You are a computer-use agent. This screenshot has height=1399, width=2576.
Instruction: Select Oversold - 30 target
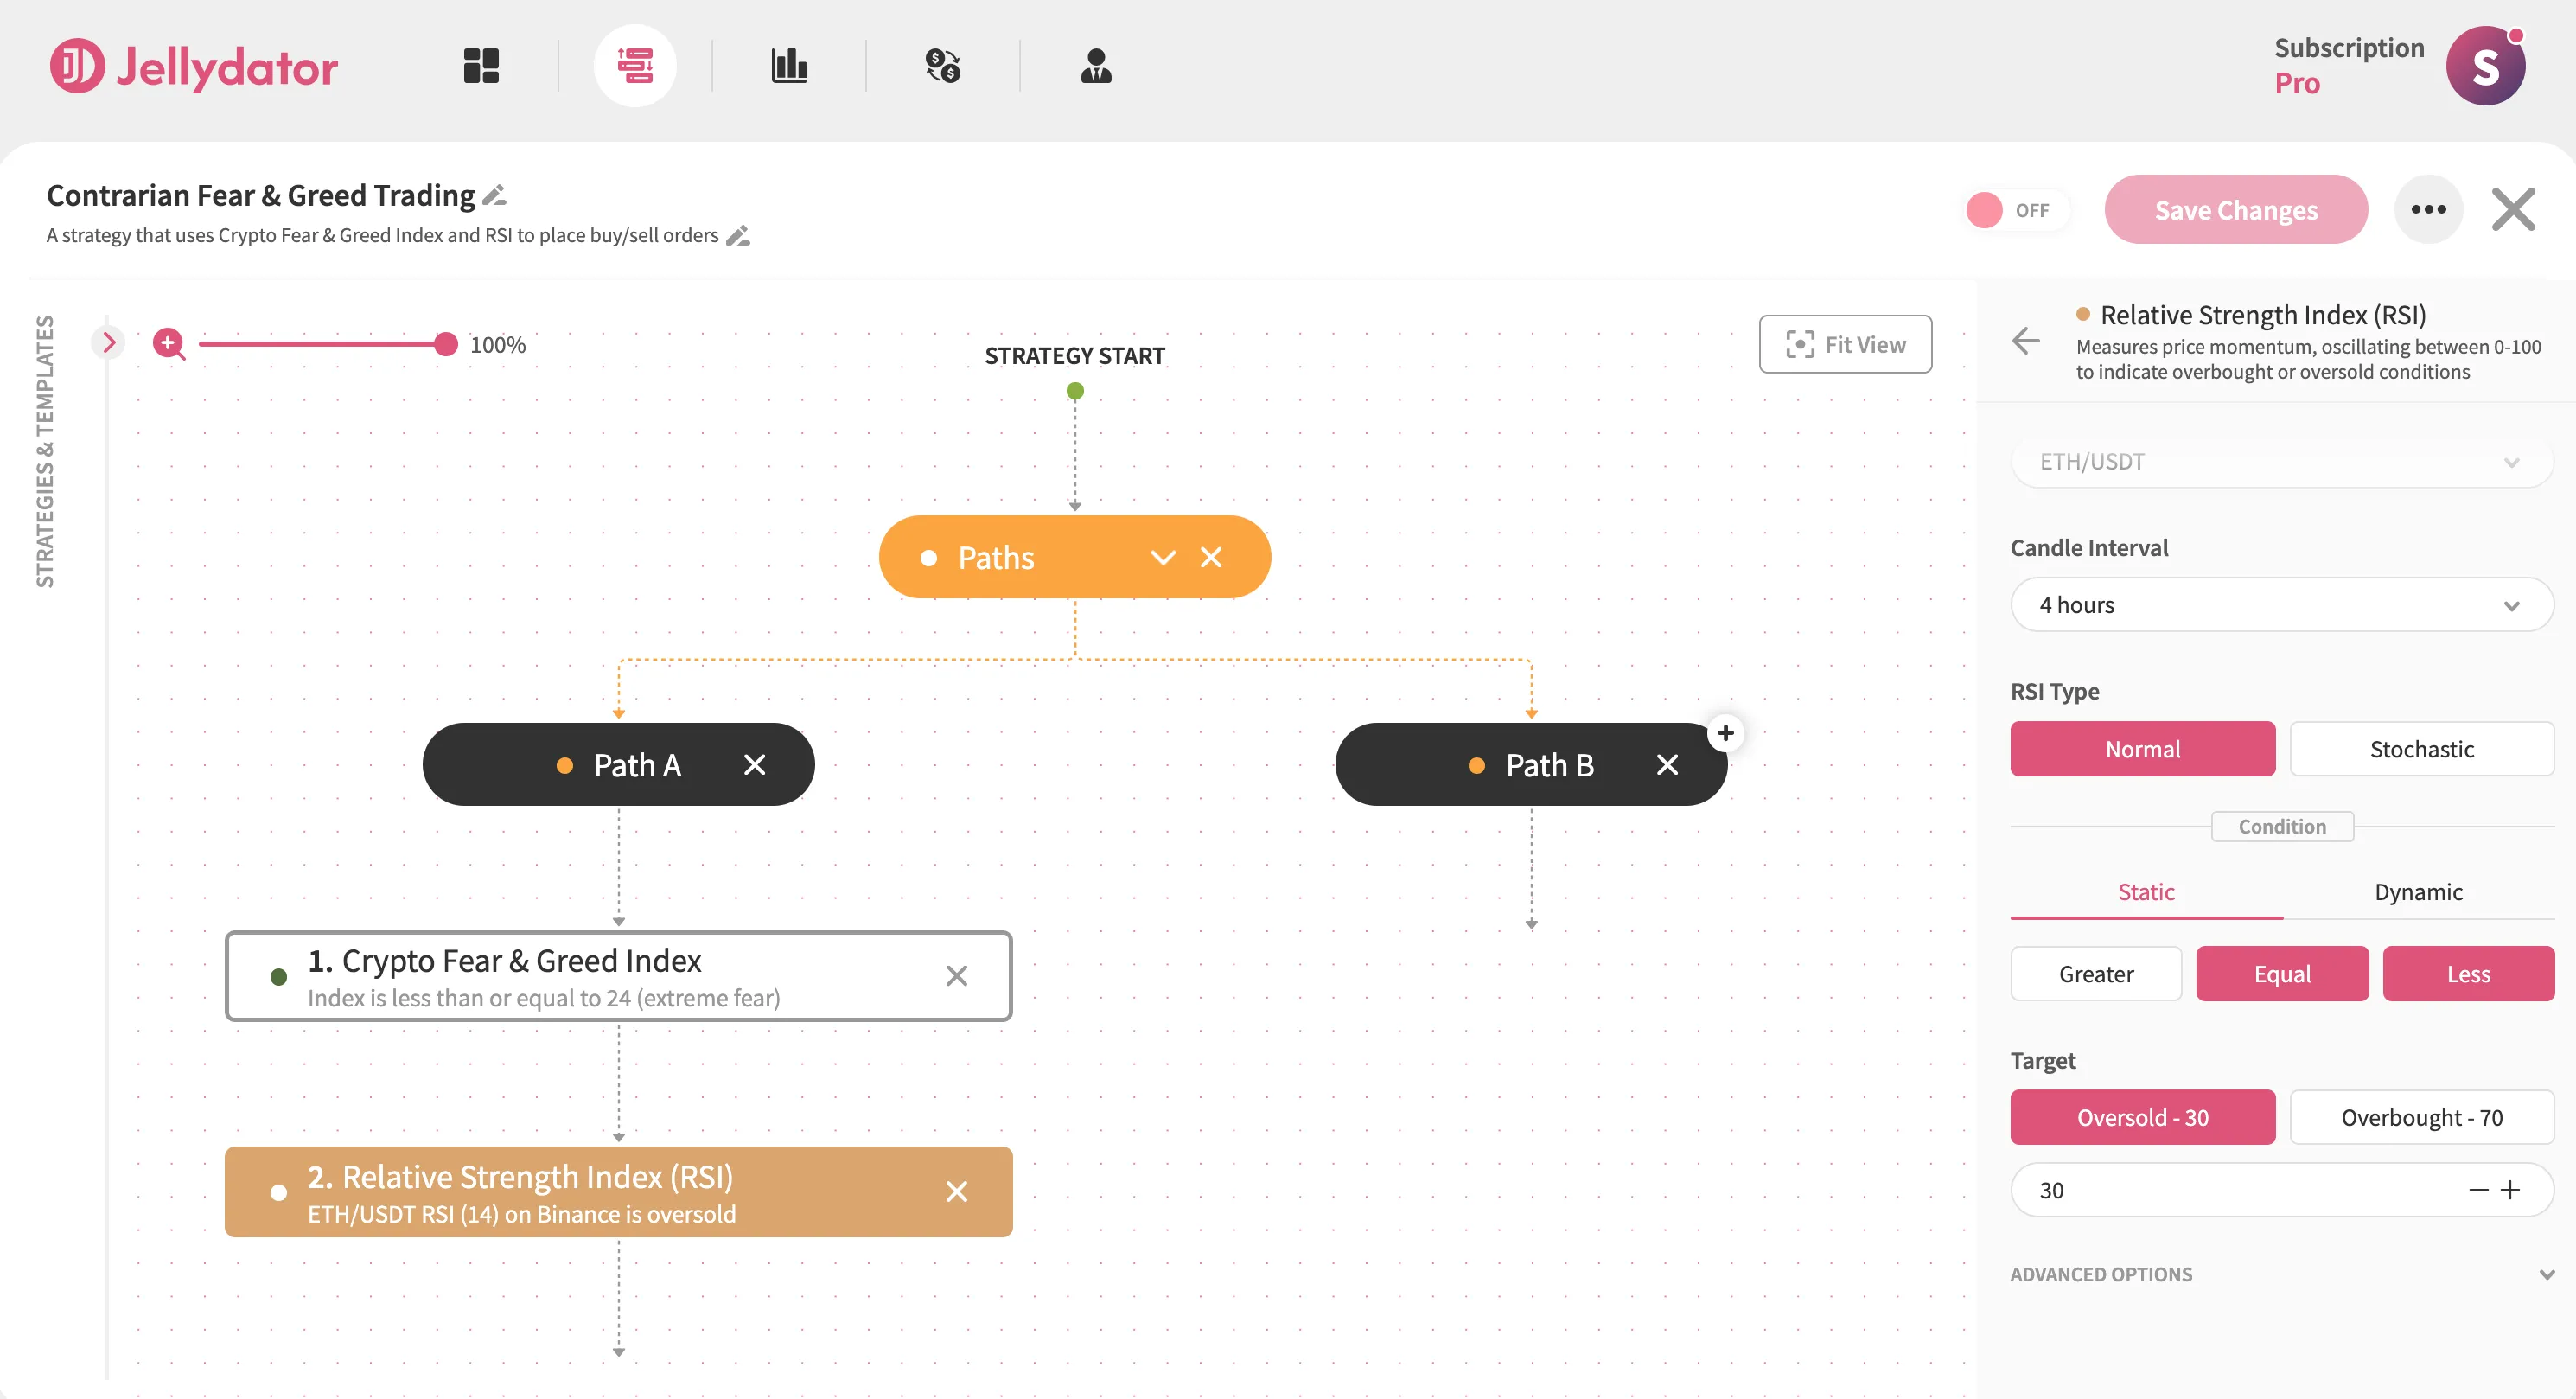[2143, 1118]
